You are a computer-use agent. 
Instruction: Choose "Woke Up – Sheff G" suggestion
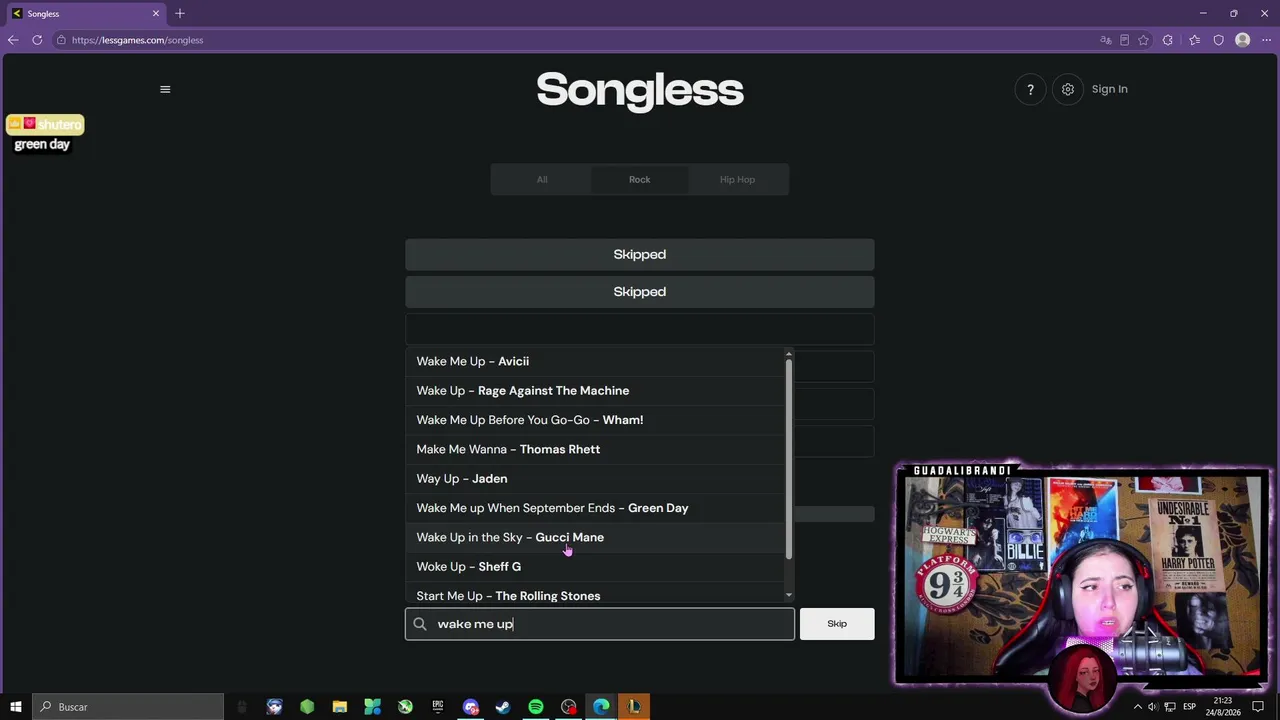(x=595, y=567)
